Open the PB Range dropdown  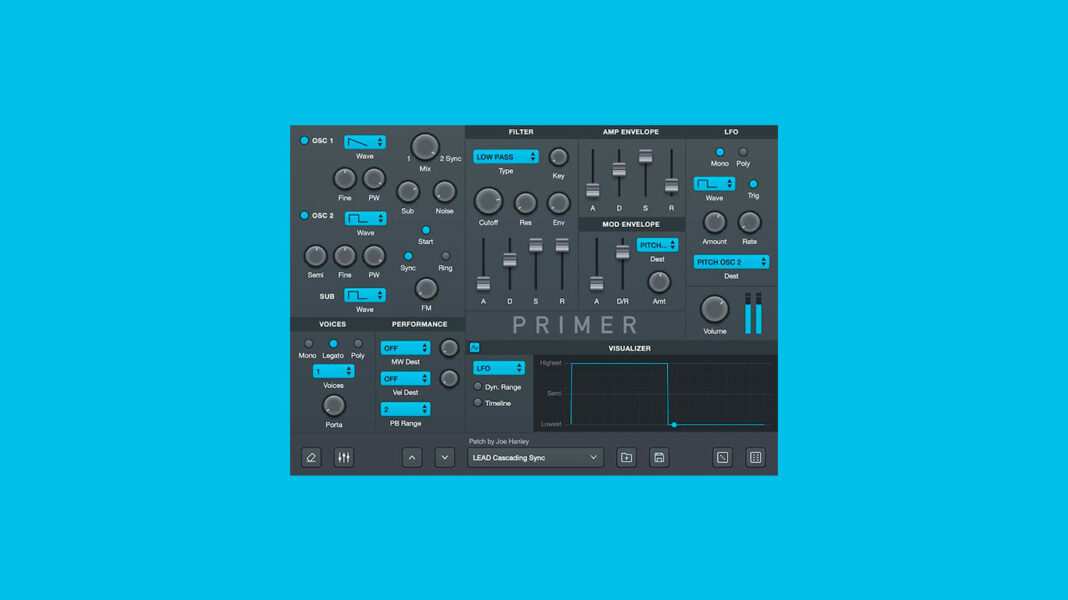coord(405,409)
